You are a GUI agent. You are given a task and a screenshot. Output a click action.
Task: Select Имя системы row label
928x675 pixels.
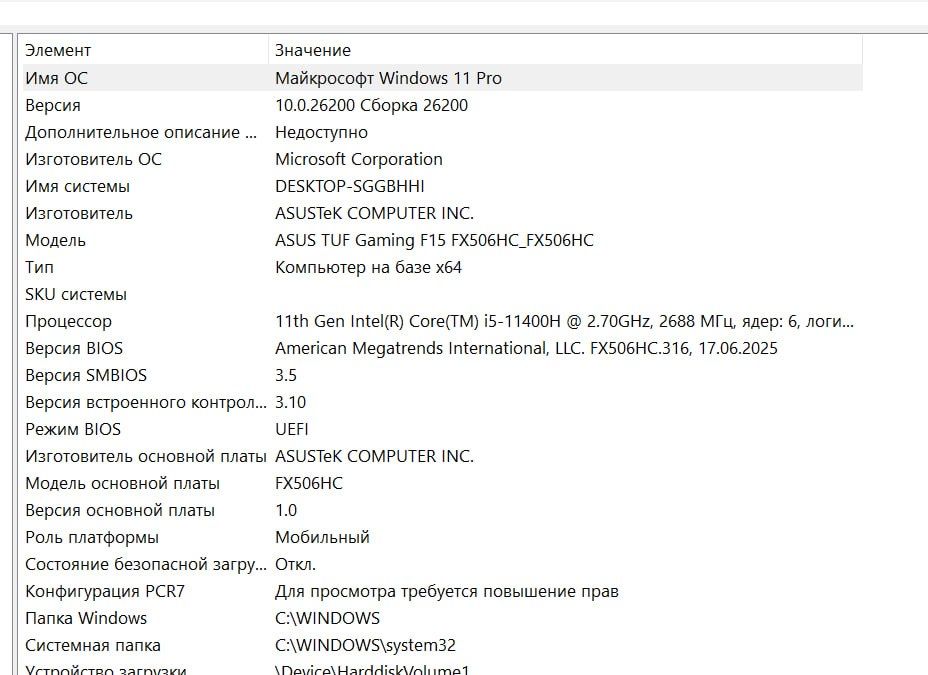(77, 186)
